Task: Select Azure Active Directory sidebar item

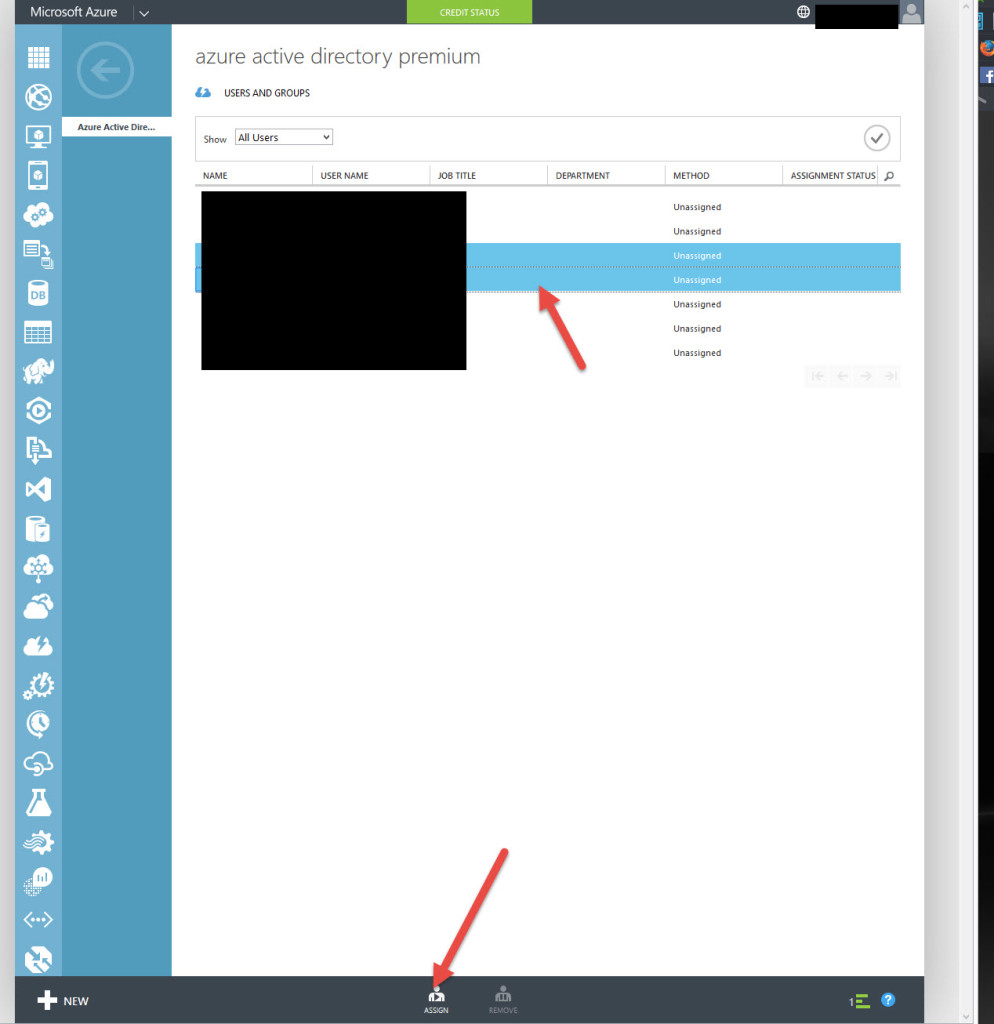Action: 116,127
